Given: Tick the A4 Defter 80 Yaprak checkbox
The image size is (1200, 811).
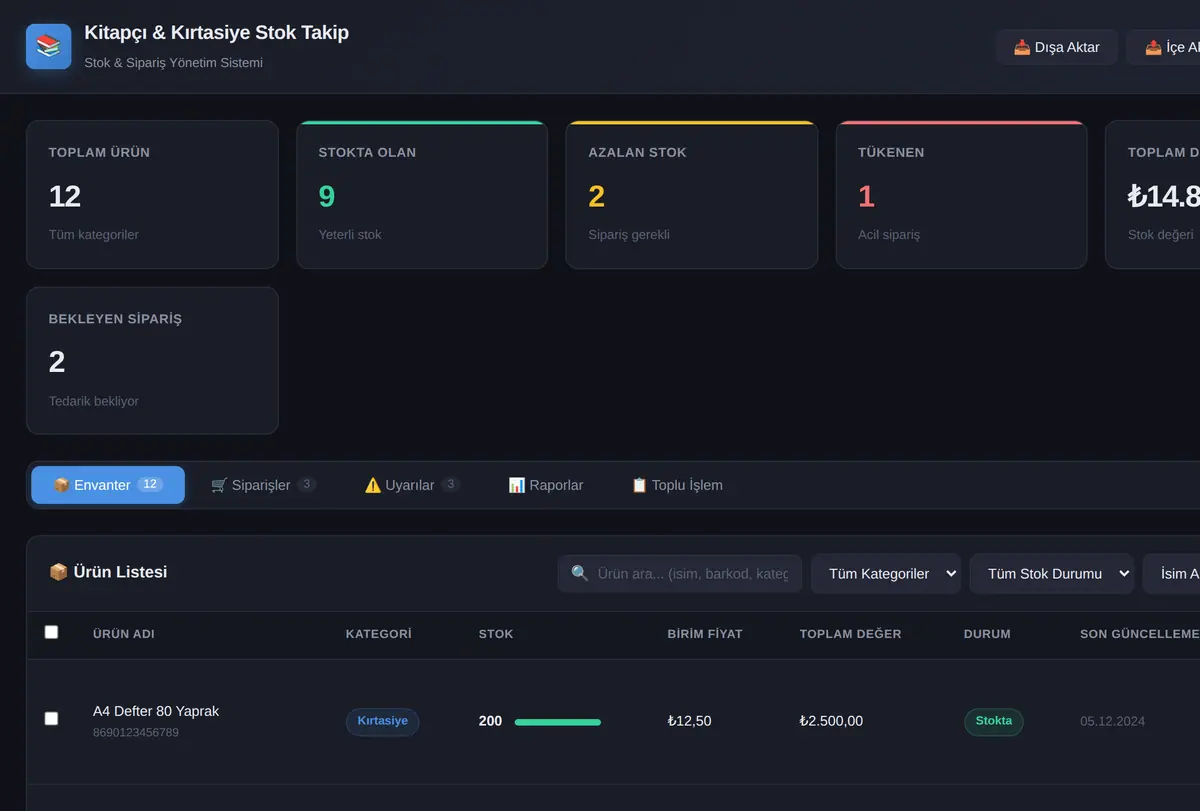Looking at the screenshot, I should click(52, 718).
